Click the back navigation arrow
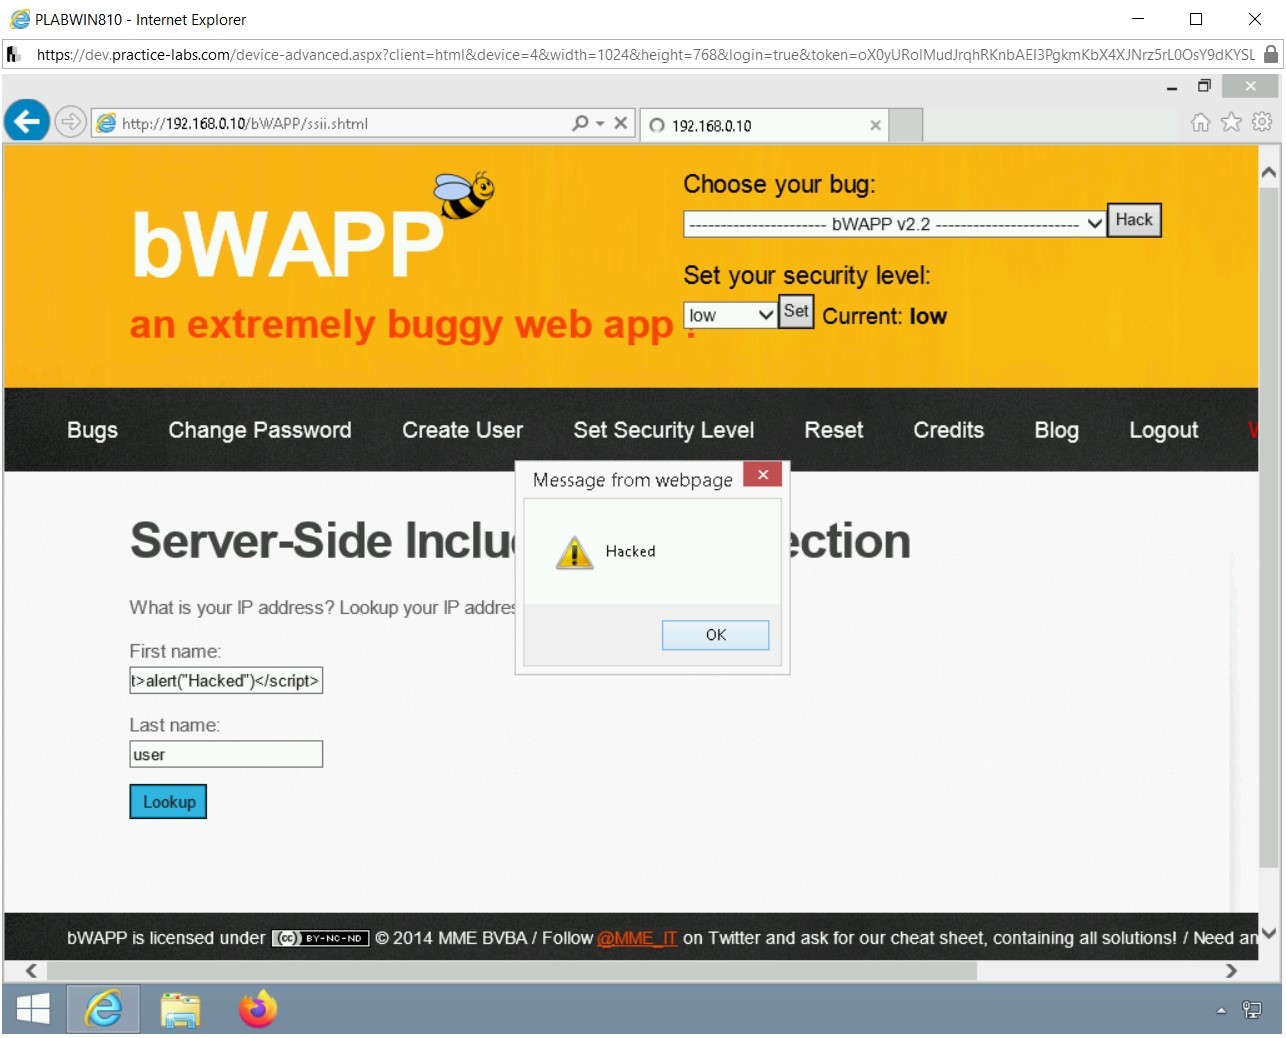This screenshot has height=1038, width=1286. pos(26,121)
